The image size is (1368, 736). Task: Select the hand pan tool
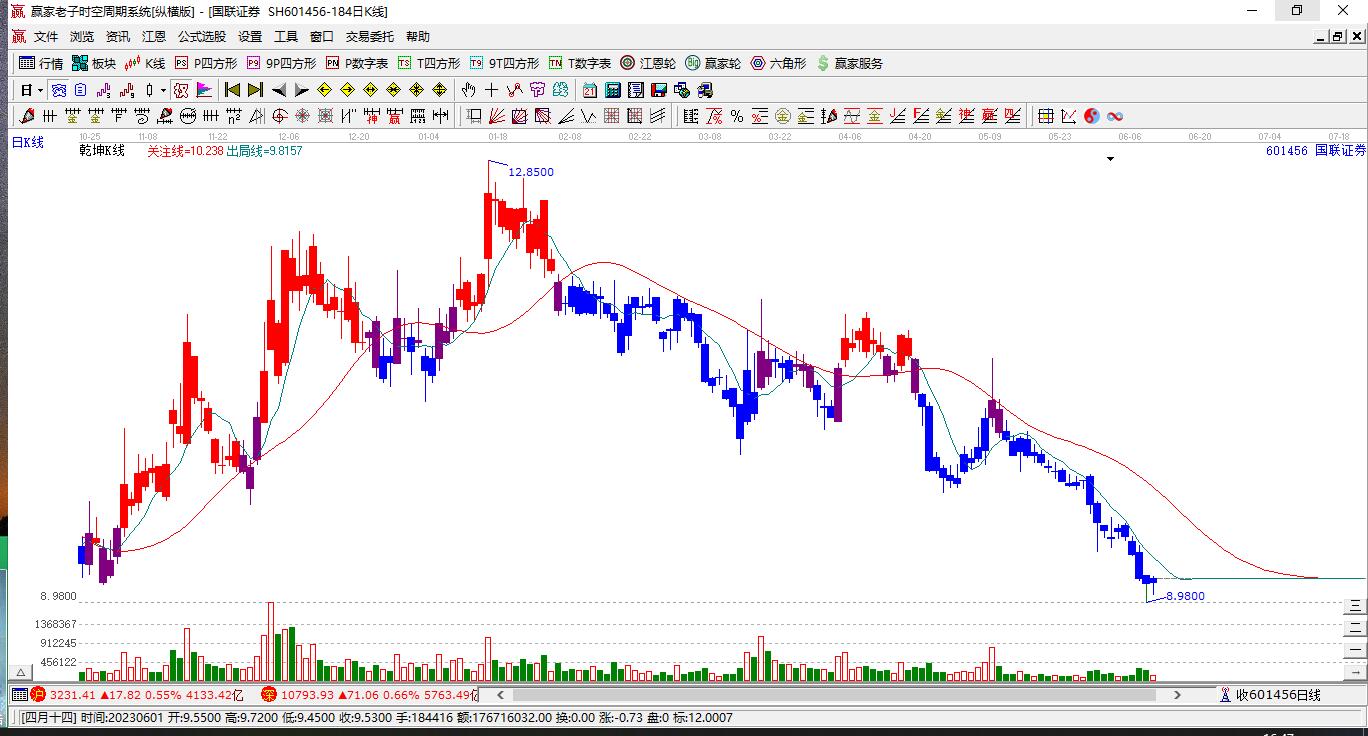pos(468,90)
